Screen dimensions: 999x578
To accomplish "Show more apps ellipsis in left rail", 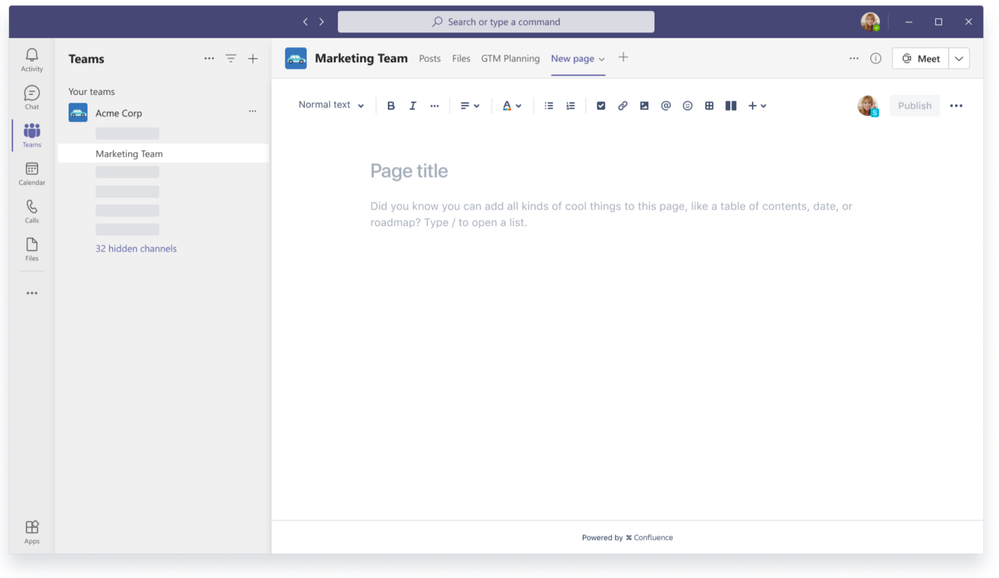I will point(32,293).
